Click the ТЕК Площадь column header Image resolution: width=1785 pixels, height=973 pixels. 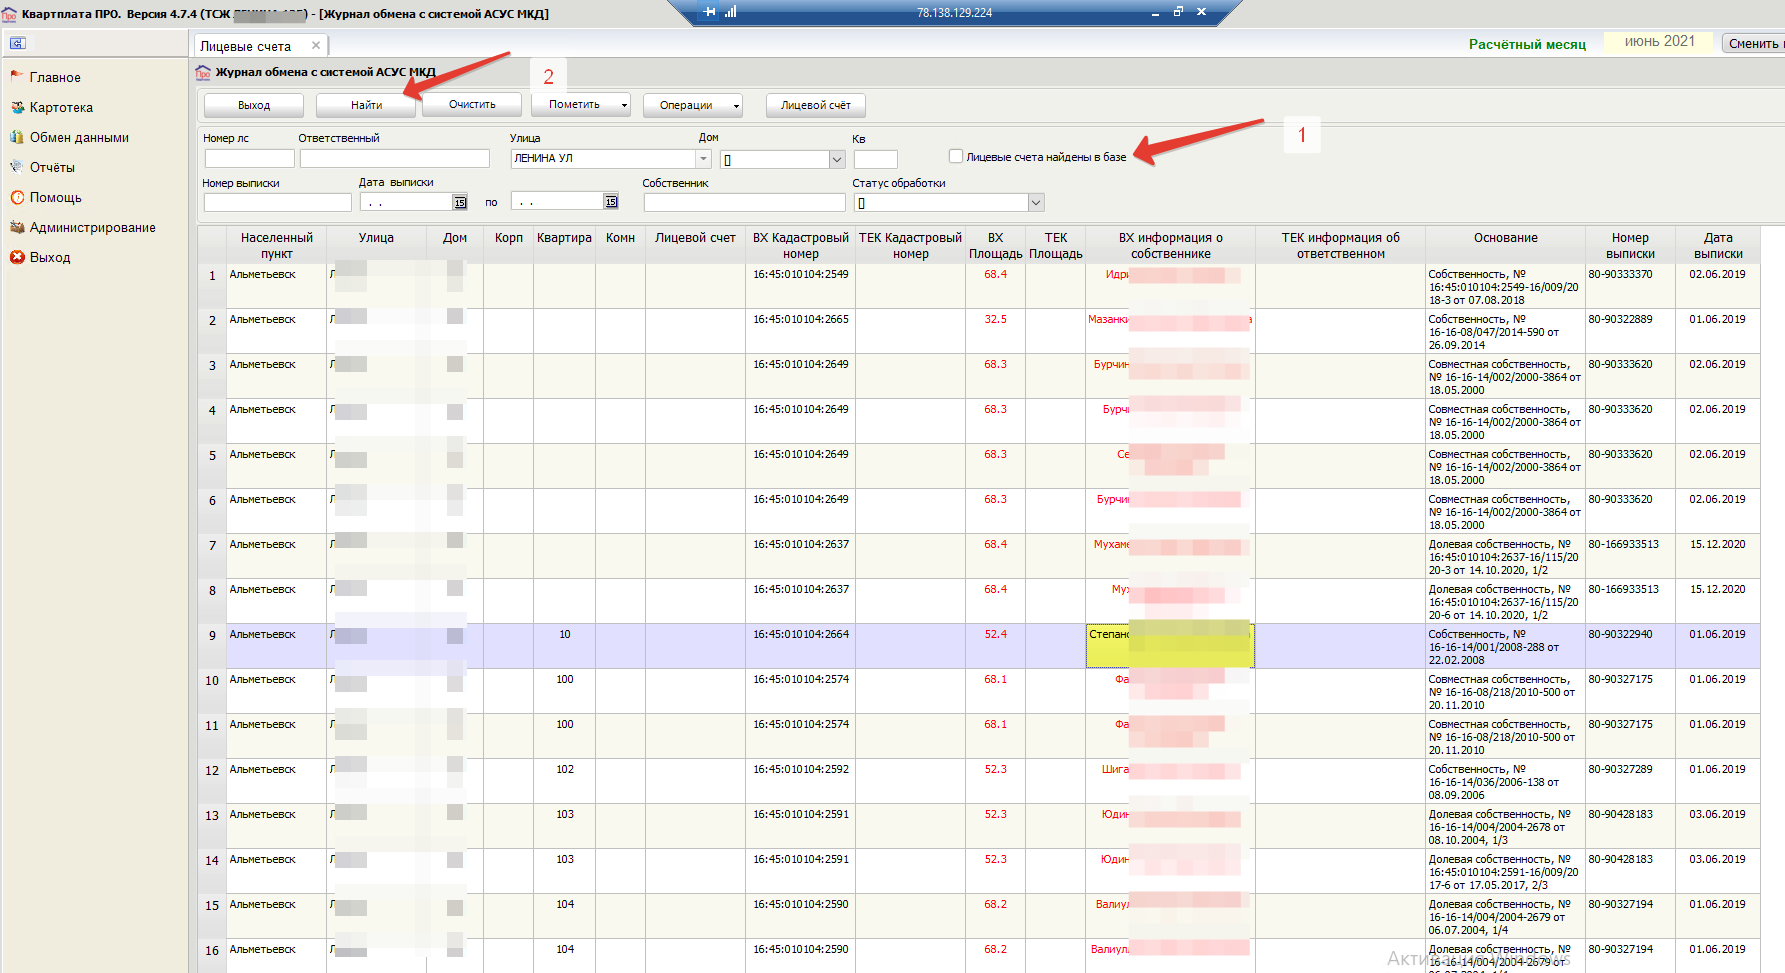pos(1056,245)
